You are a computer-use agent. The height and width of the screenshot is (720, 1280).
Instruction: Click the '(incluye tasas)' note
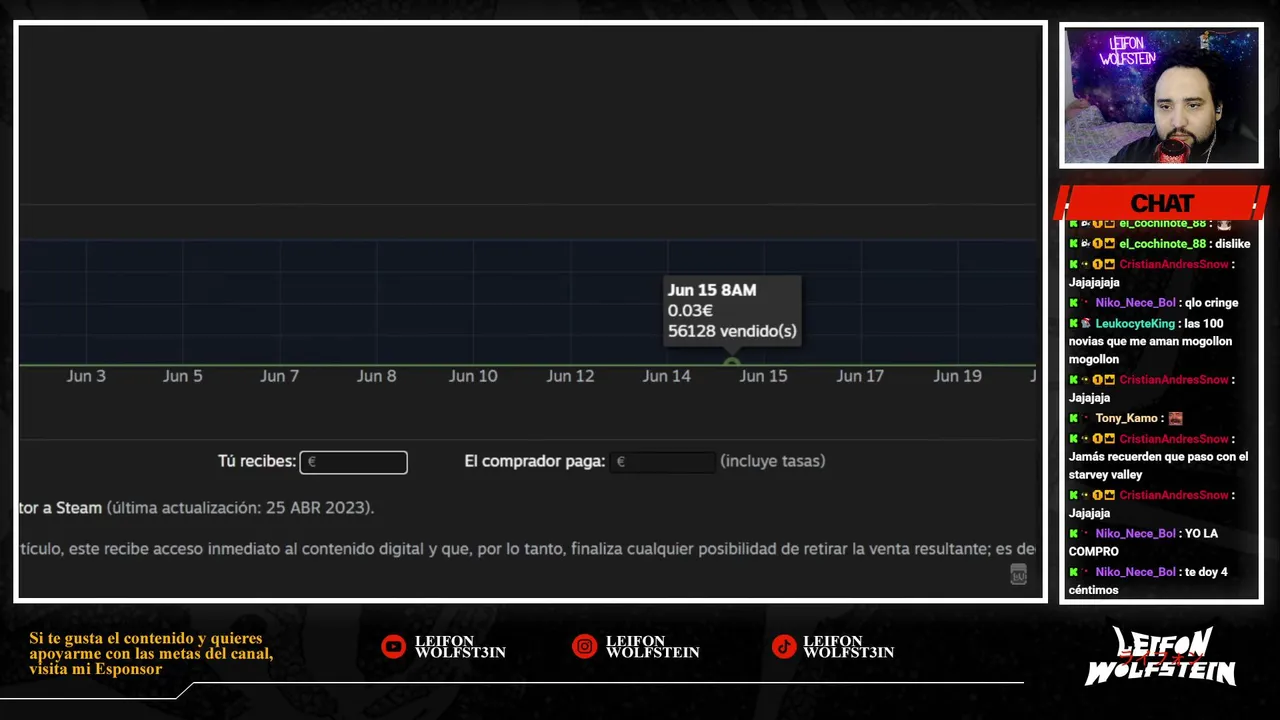coord(773,461)
